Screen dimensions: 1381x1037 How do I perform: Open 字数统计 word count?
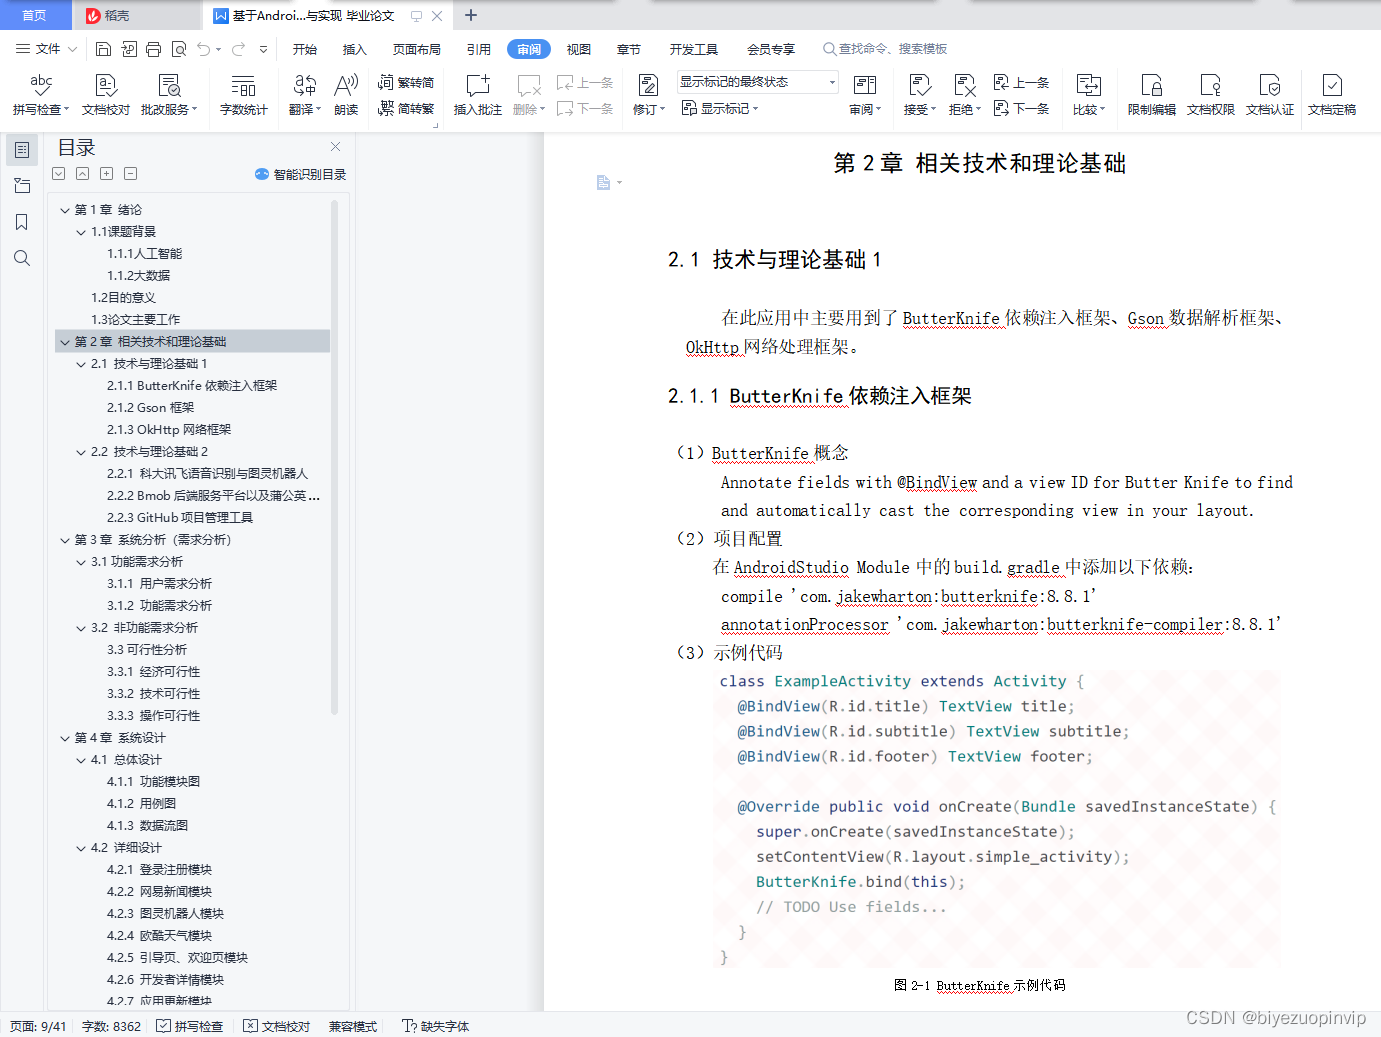(x=244, y=96)
